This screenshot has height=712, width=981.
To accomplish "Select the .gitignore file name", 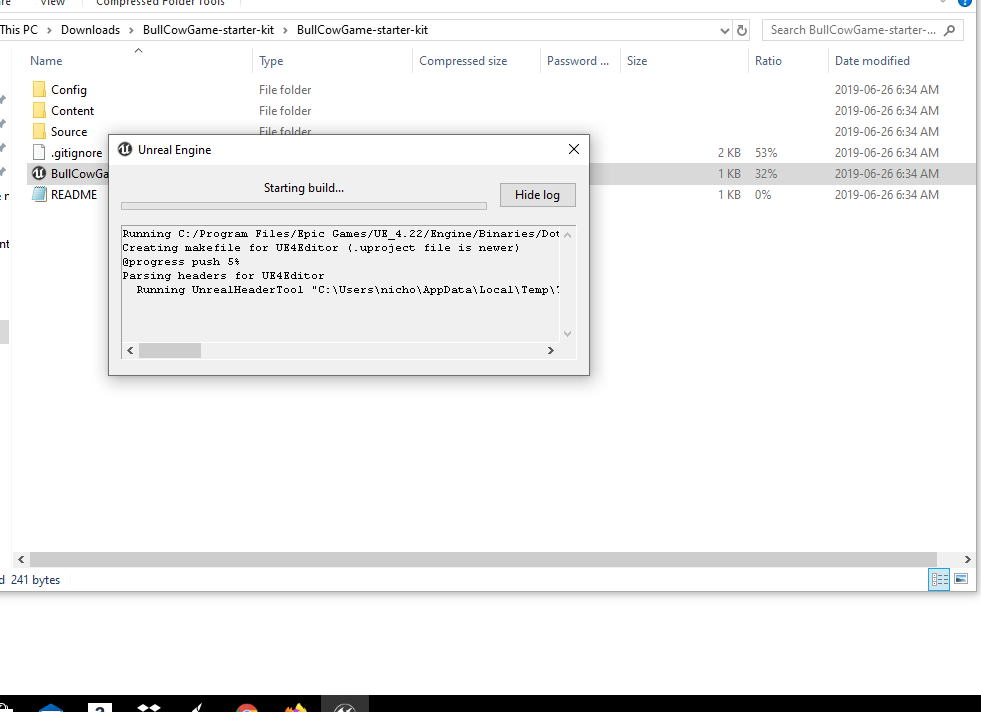I will (76, 153).
